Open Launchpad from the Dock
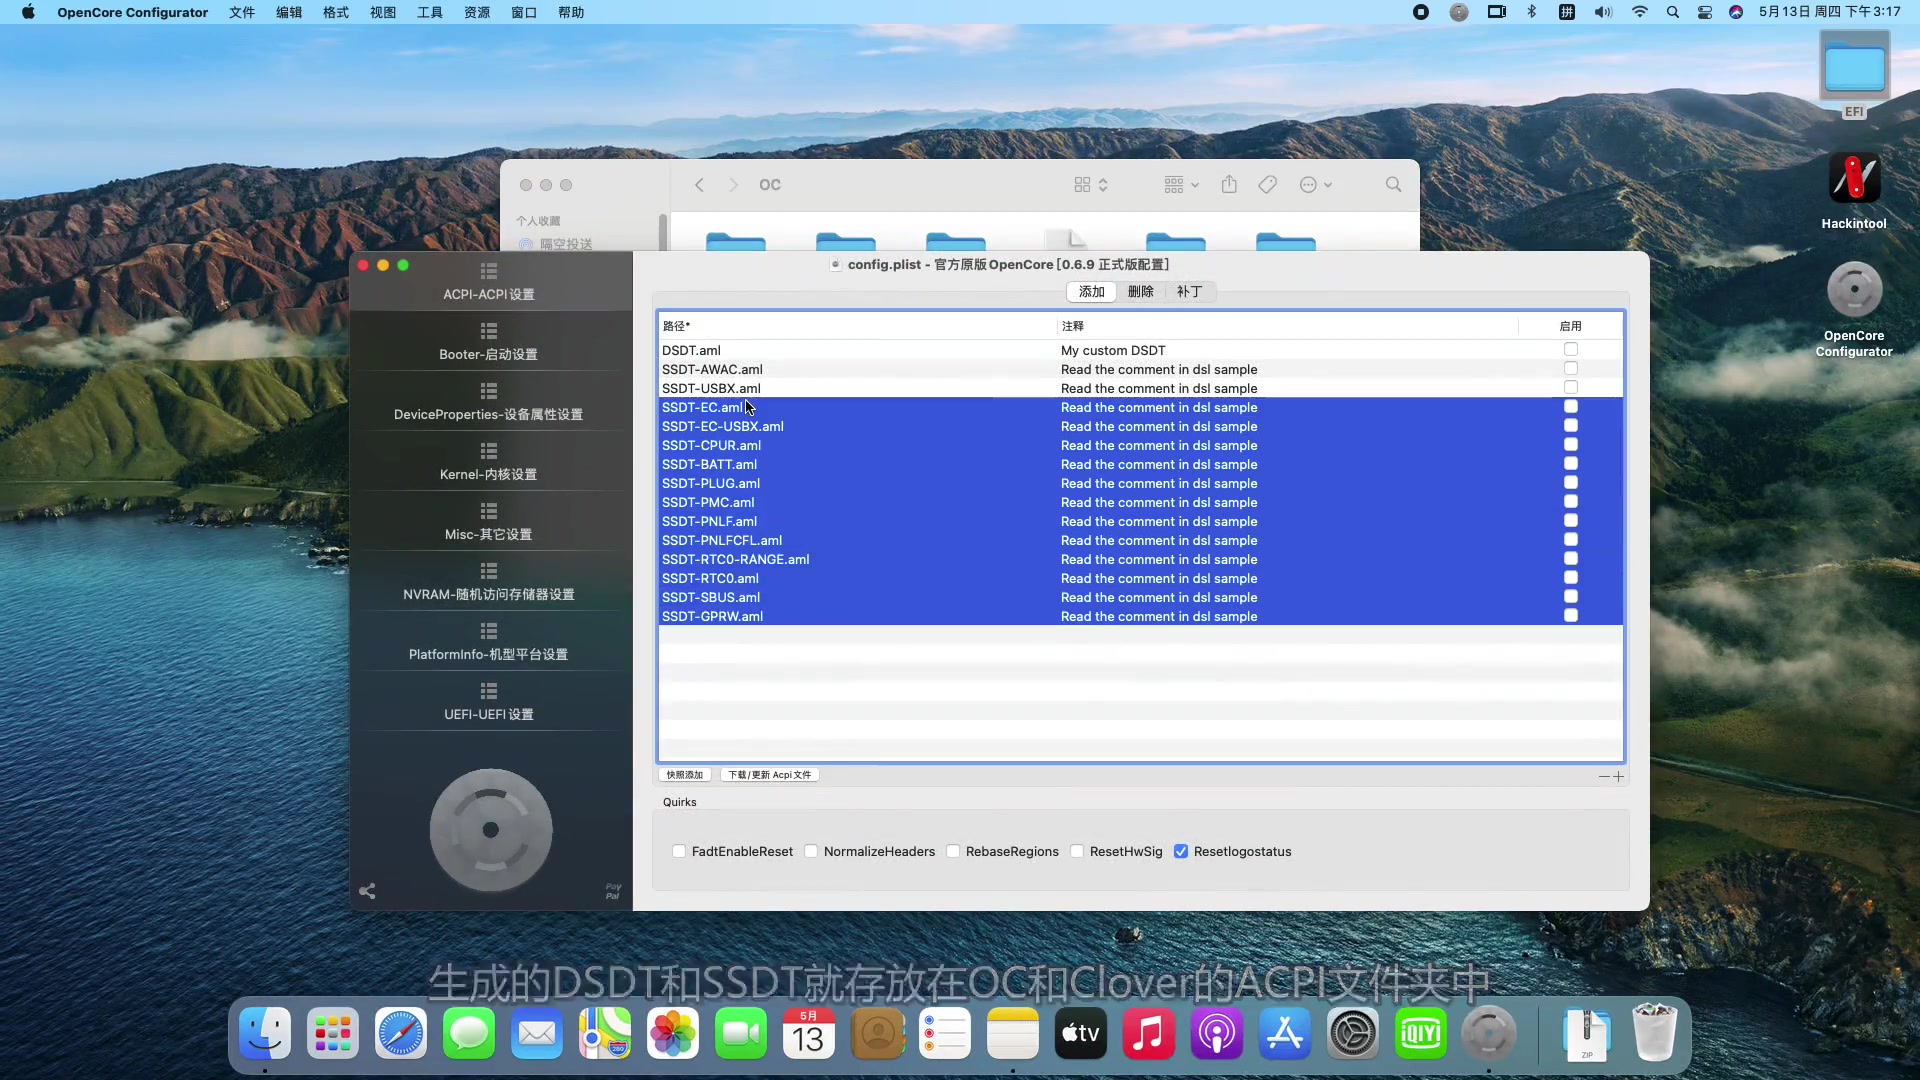 point(333,1034)
